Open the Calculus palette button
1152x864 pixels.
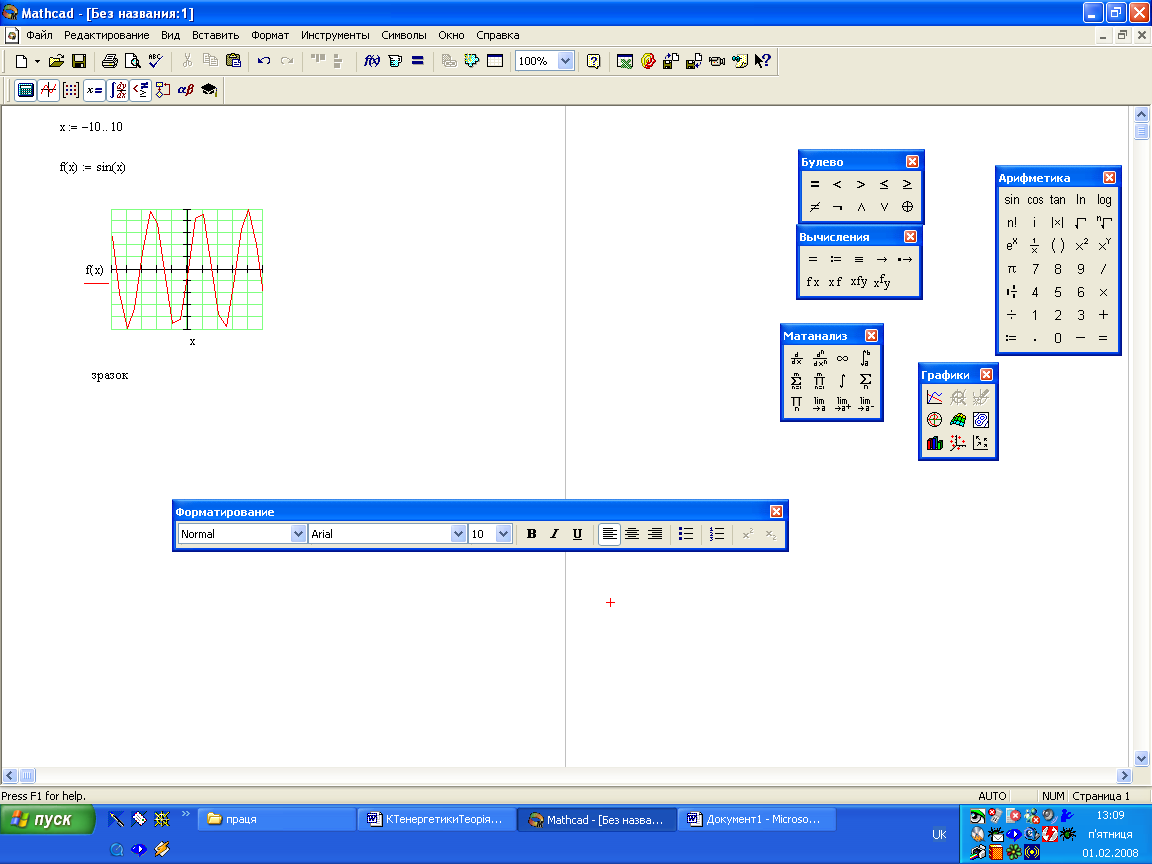[118, 90]
